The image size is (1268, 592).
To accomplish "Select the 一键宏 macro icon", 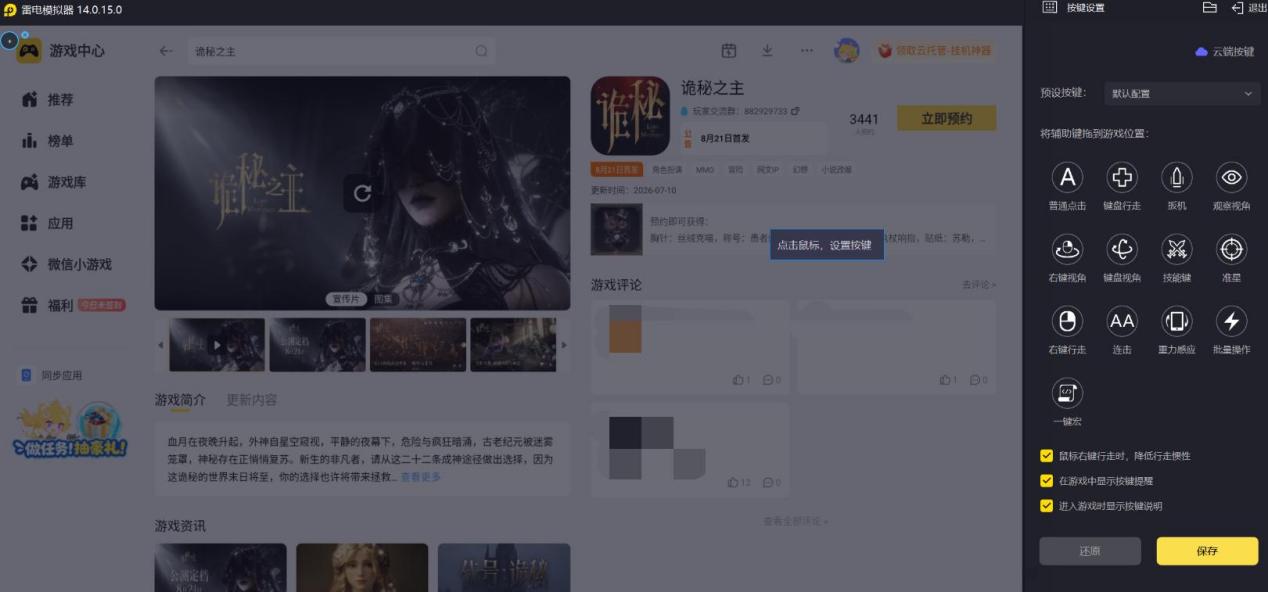I will point(1067,392).
